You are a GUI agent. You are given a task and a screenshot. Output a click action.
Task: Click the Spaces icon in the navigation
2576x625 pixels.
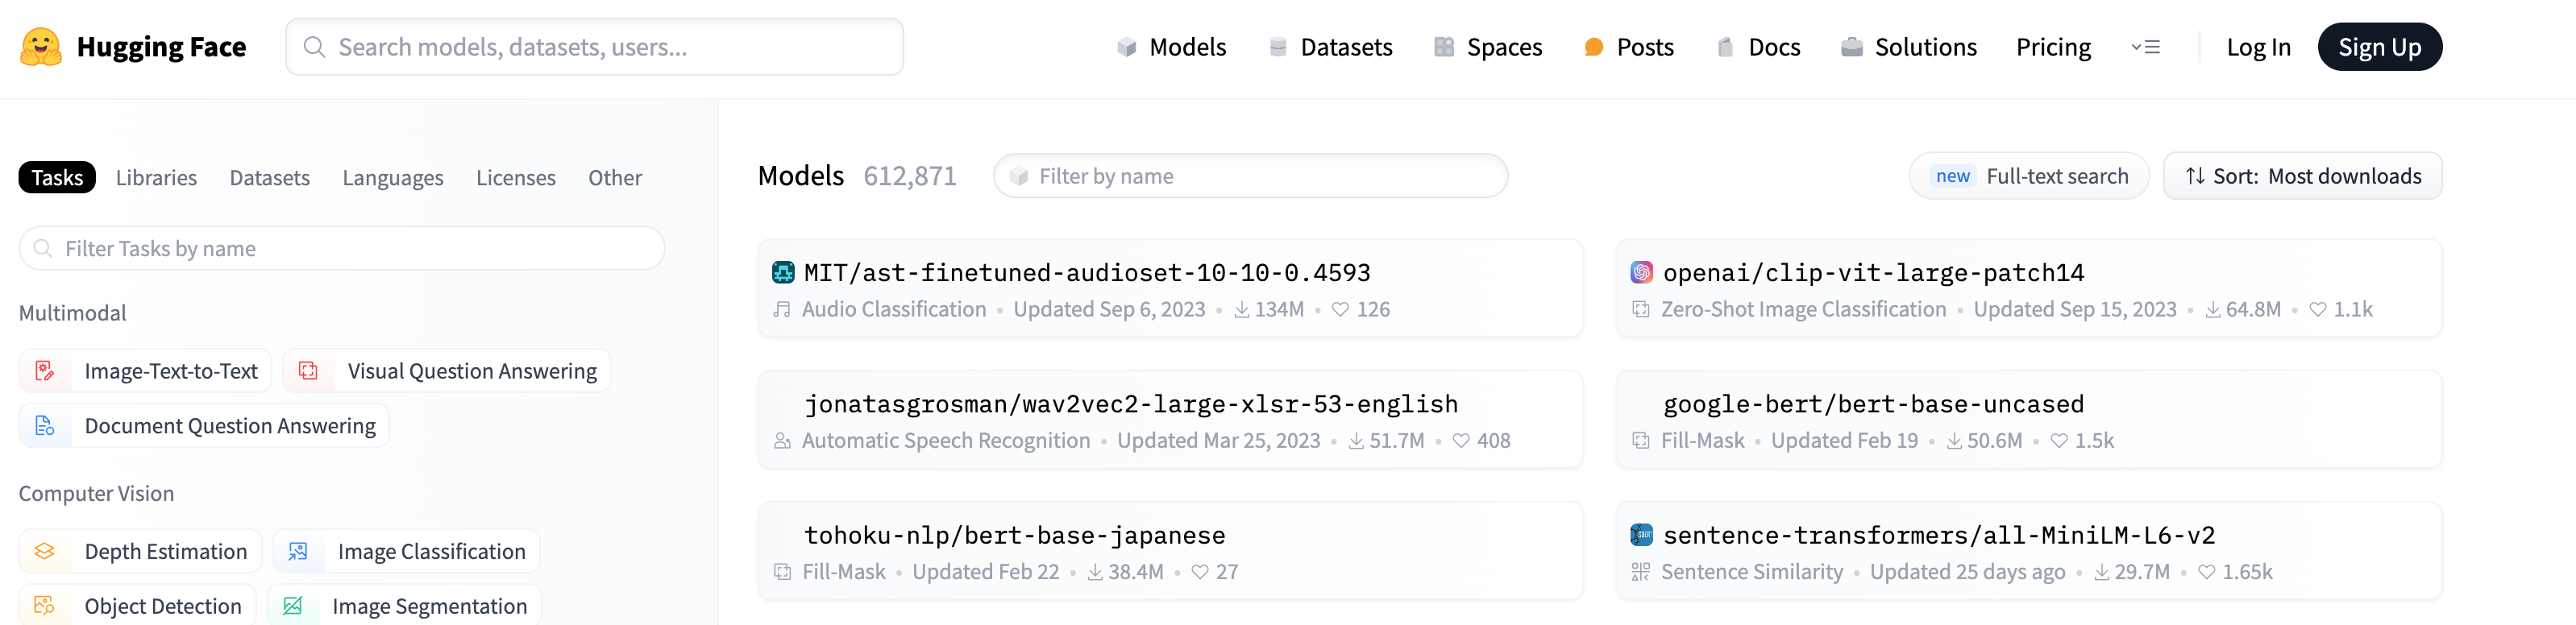pos(1444,47)
